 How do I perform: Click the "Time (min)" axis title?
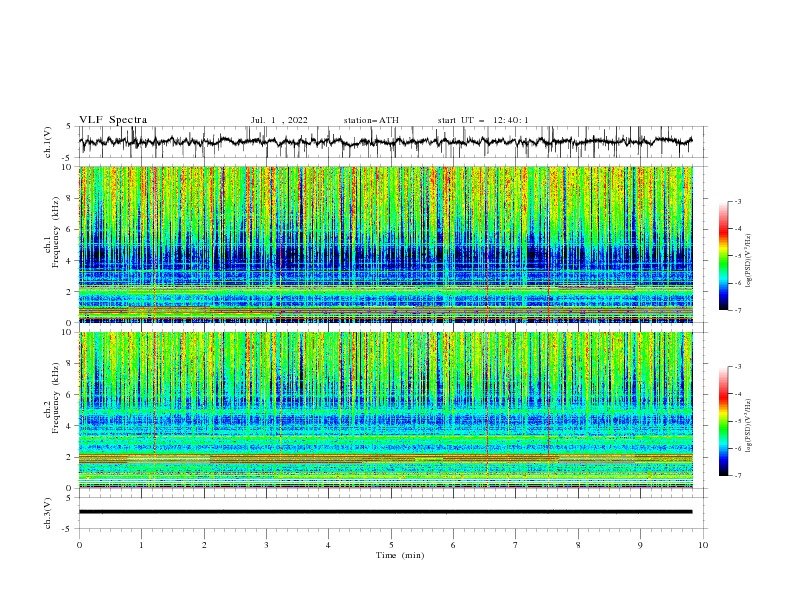(400, 555)
